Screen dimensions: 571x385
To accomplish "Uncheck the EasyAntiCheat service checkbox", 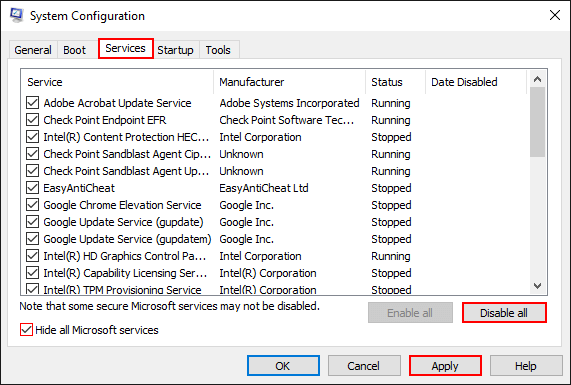I will [x=32, y=188].
